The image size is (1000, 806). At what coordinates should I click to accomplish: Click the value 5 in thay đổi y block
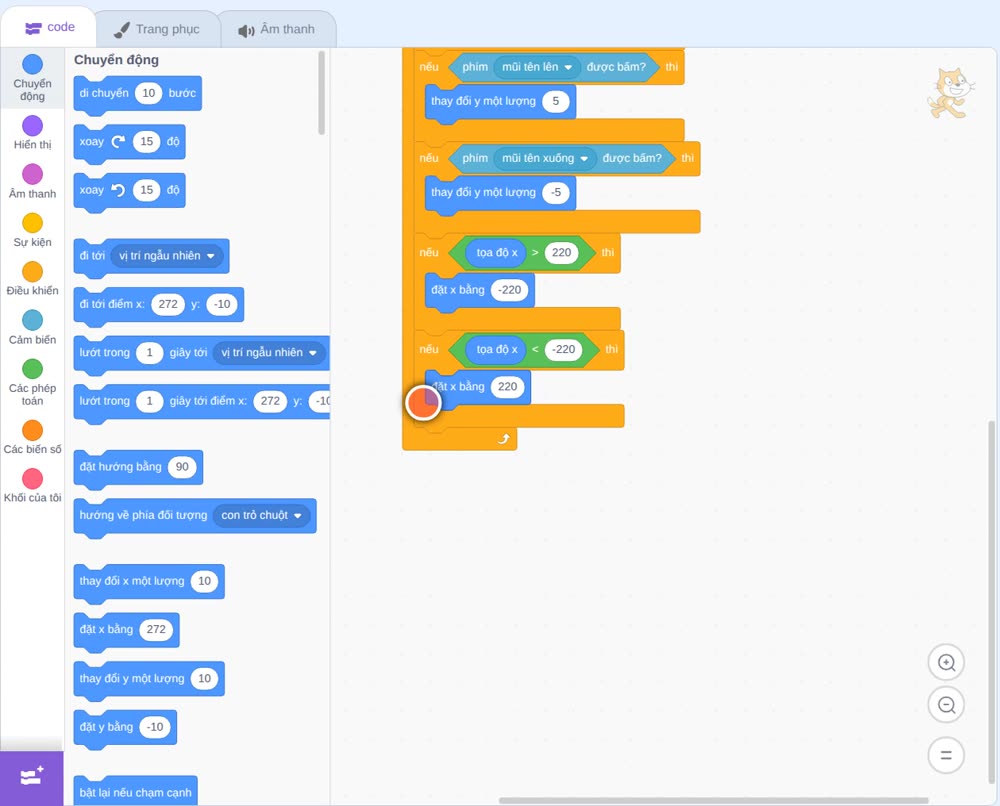pyautogui.click(x=555, y=101)
